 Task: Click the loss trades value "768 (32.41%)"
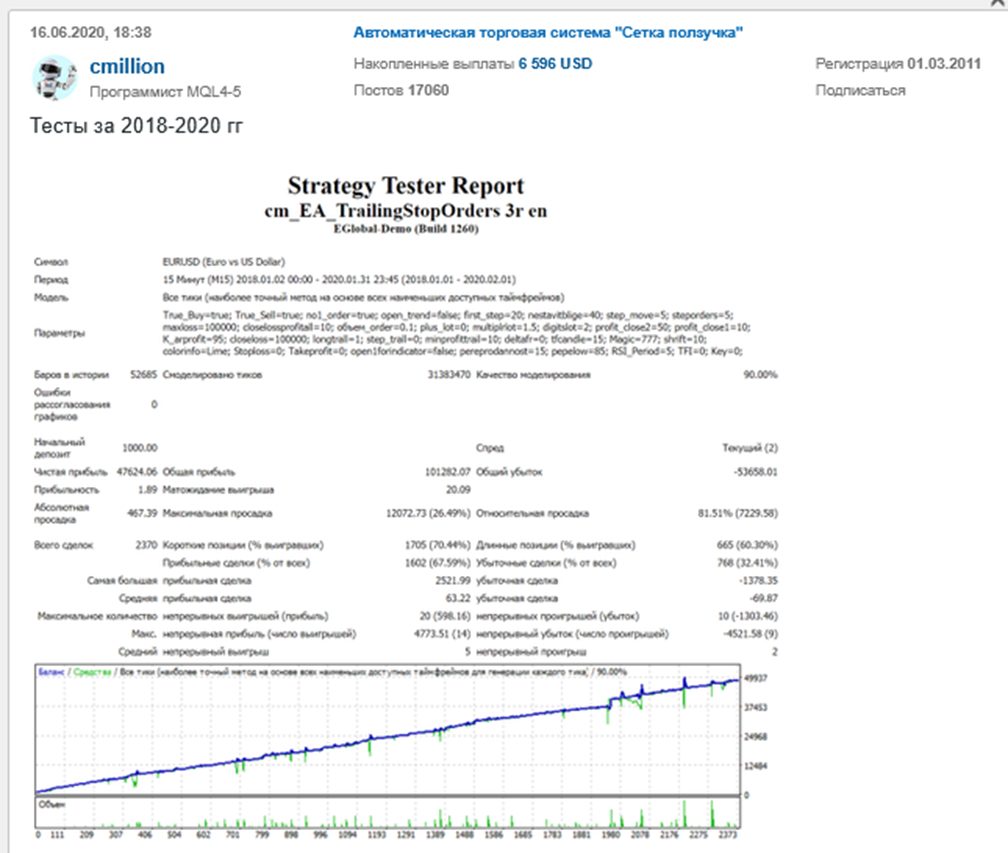point(747,563)
